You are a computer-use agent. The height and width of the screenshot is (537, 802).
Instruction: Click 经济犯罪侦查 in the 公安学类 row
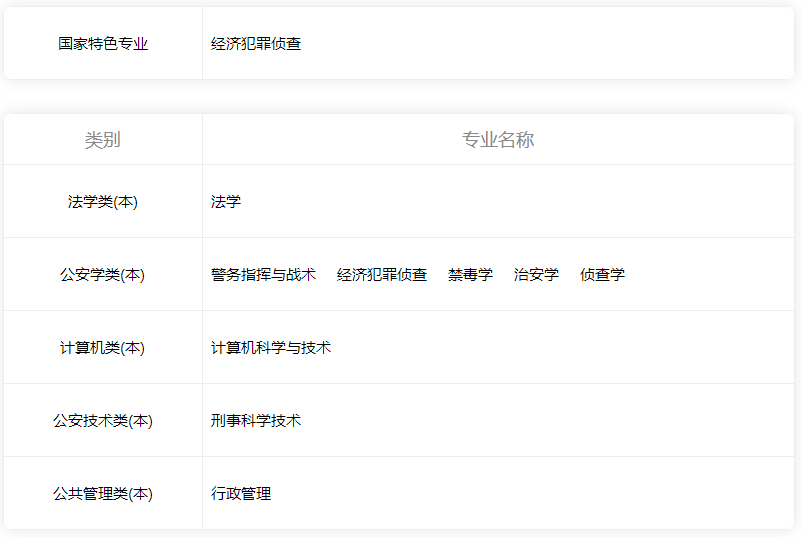[382, 275]
